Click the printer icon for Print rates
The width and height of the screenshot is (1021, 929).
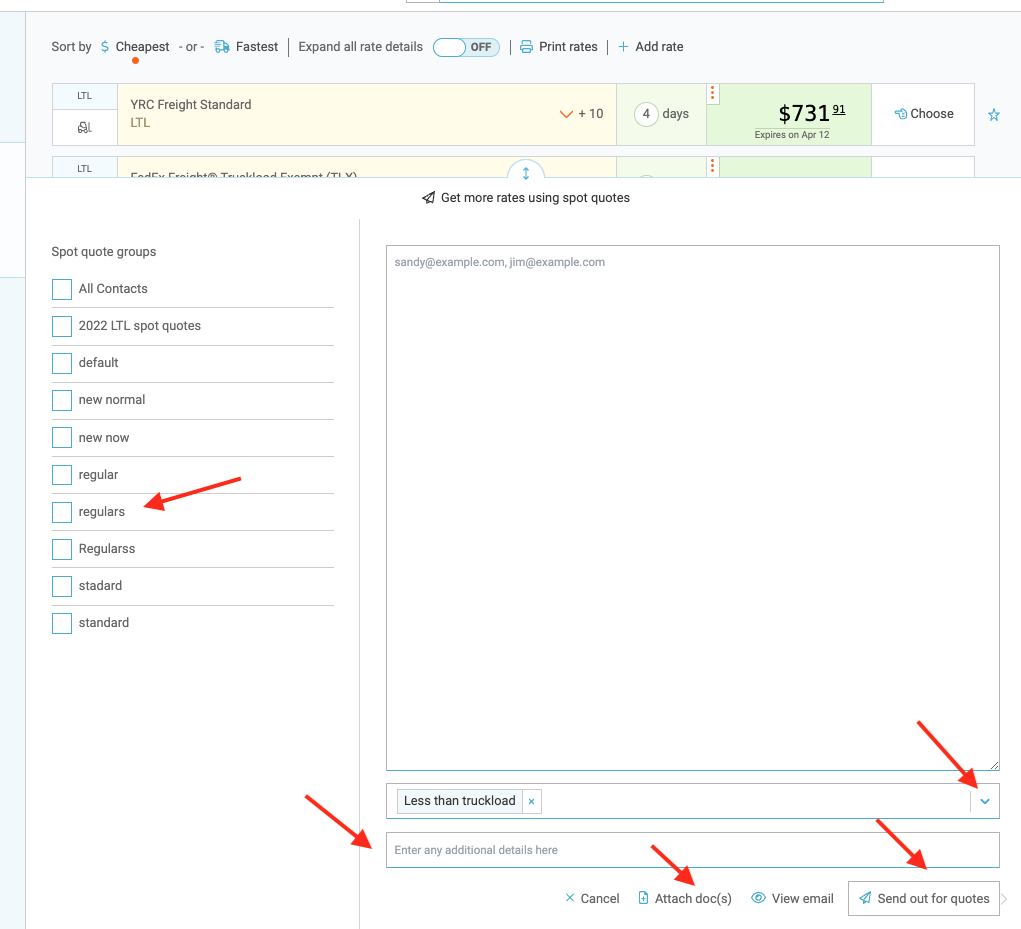click(x=526, y=47)
